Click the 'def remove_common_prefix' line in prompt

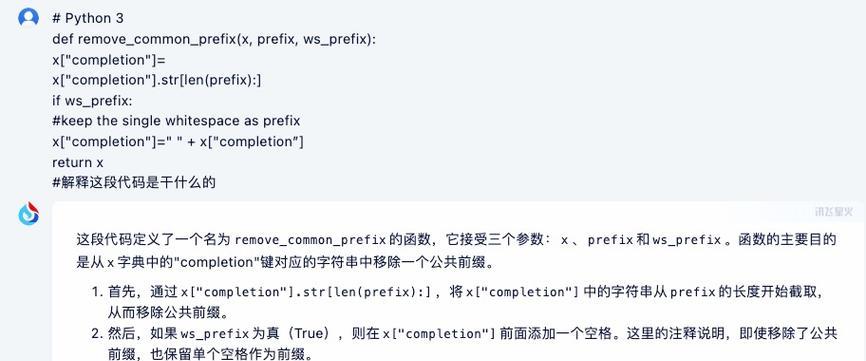click(x=214, y=39)
